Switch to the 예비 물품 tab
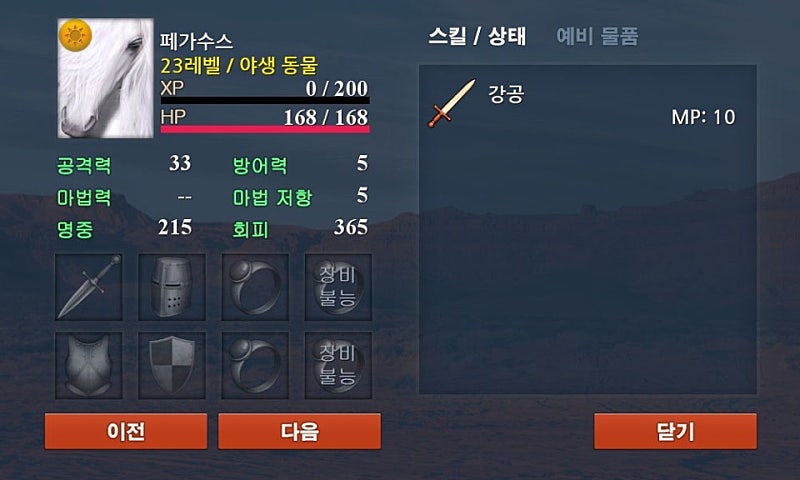This screenshot has width=800, height=480. (597, 36)
